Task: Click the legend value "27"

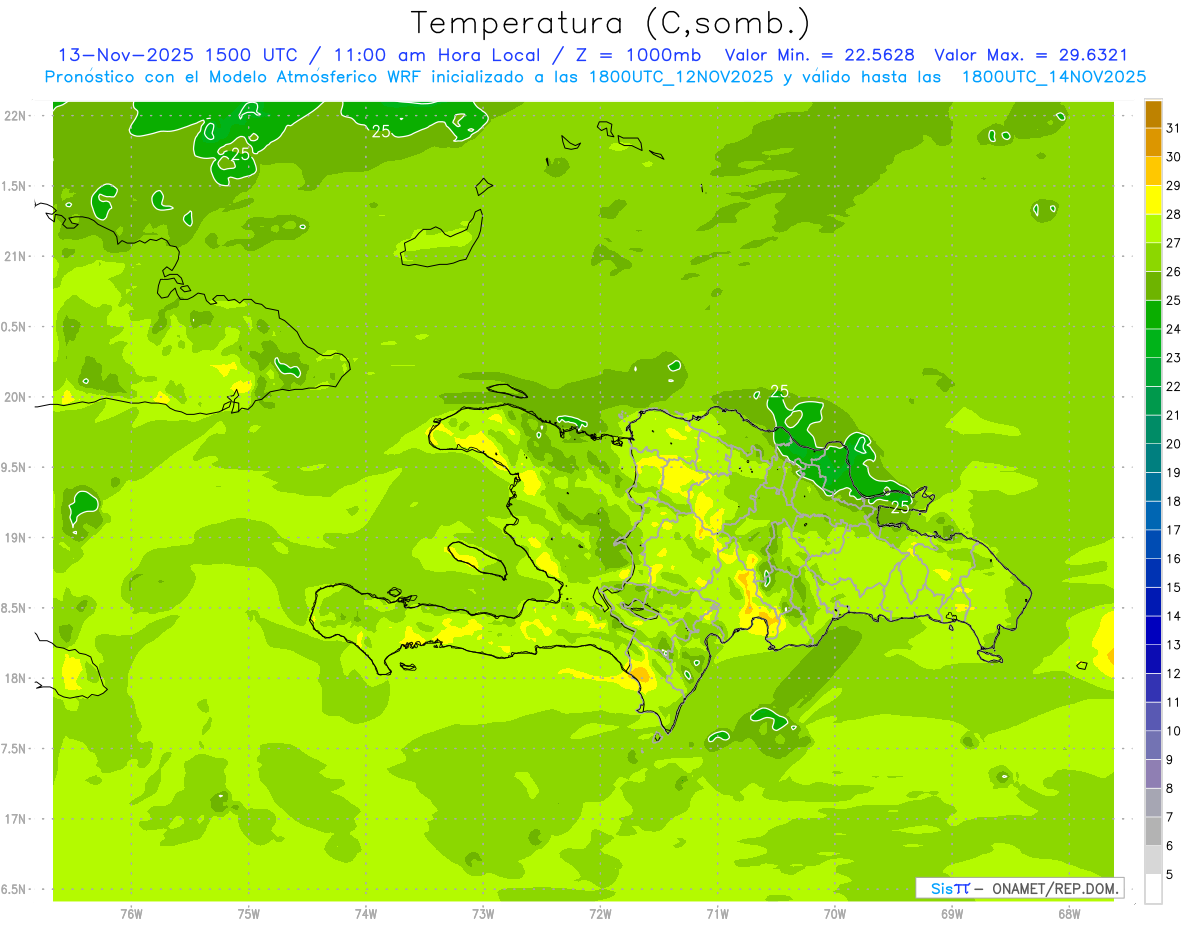Action: pyautogui.click(x=1174, y=243)
